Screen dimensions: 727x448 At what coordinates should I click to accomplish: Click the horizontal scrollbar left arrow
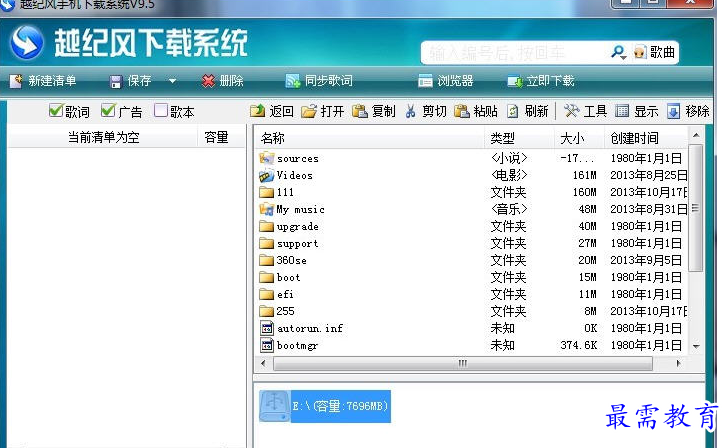[263, 364]
